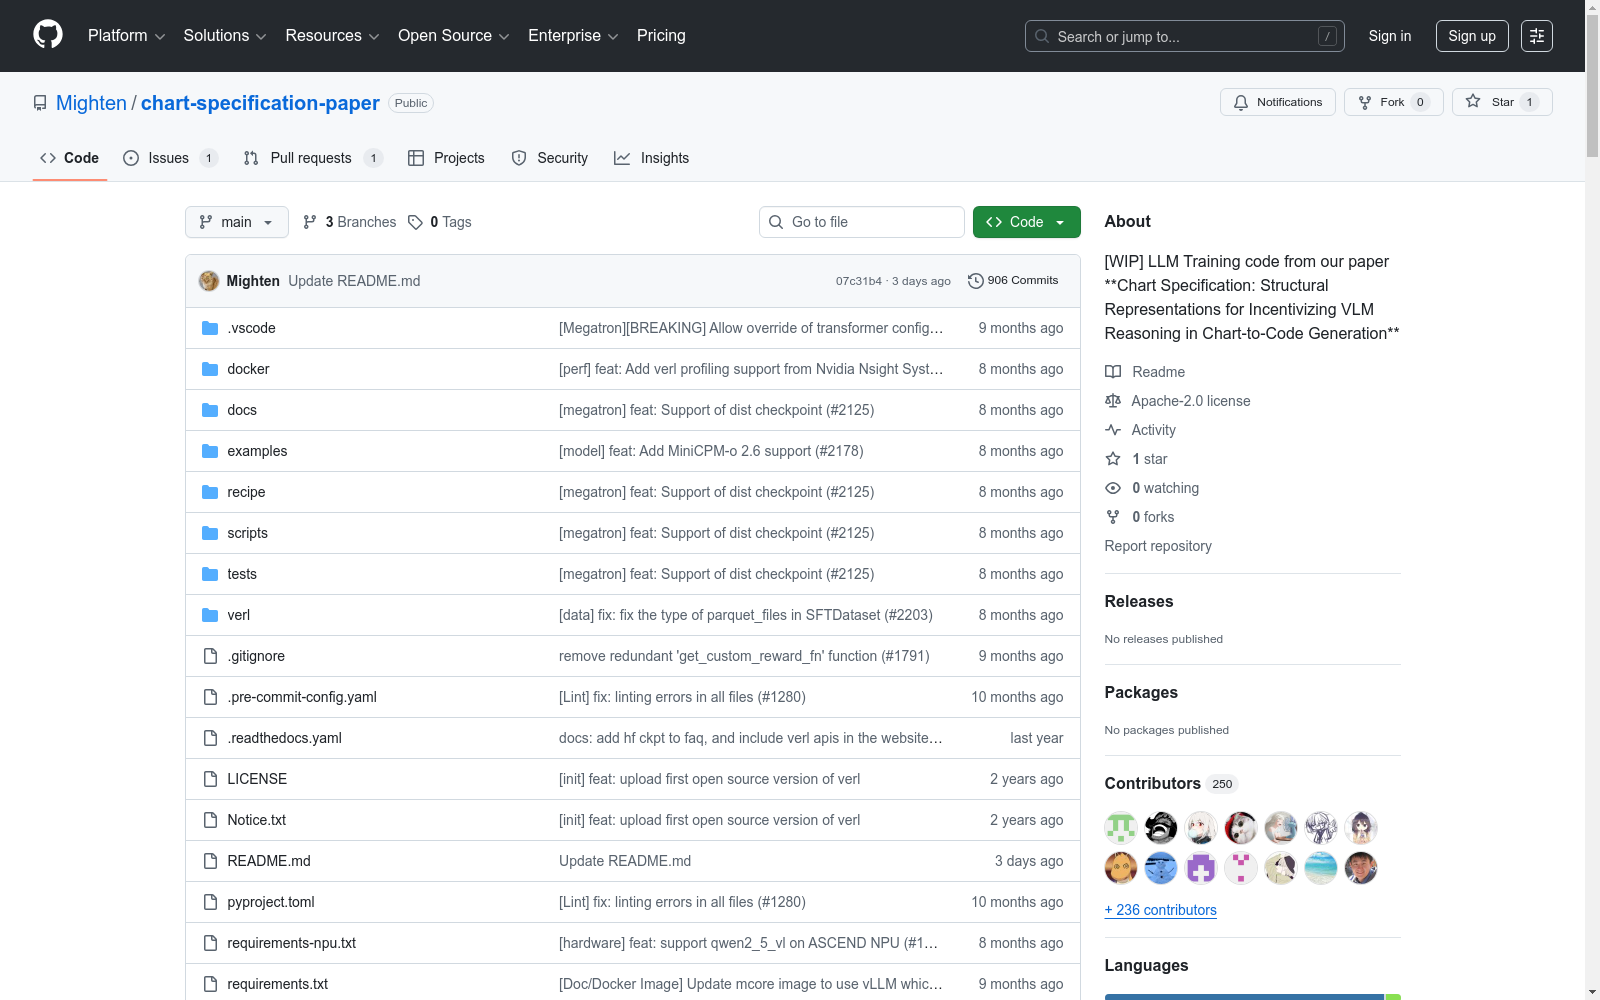
Task: Click the repository icon beside Mighten
Action: click(40, 103)
